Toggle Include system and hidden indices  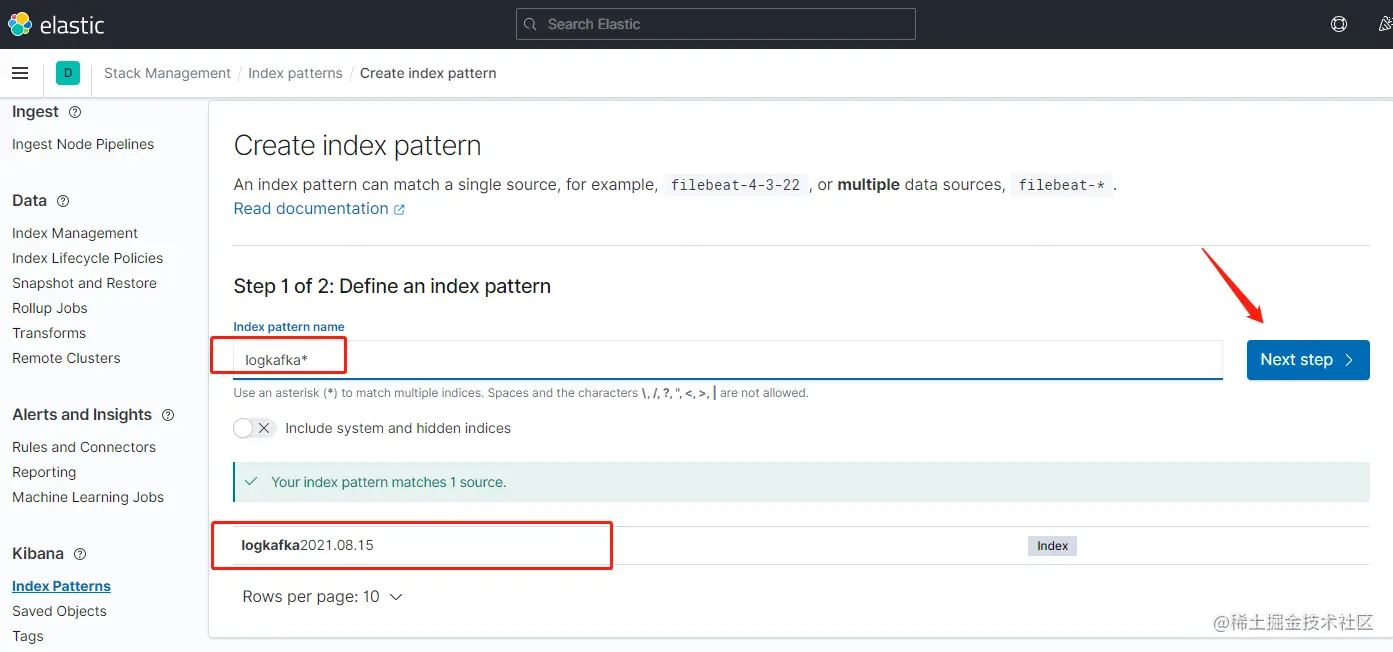click(254, 428)
